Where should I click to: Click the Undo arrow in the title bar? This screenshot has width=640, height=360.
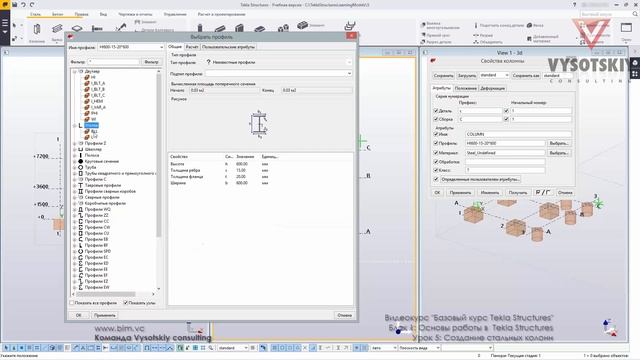[23, 4]
